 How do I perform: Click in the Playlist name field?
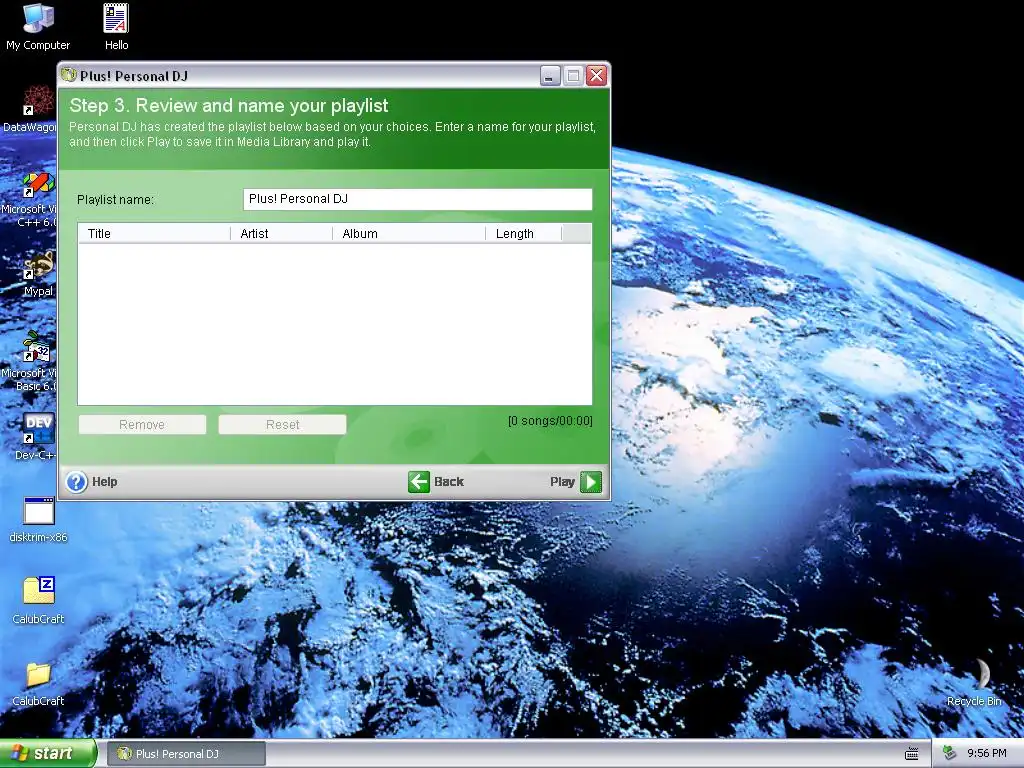(417, 199)
